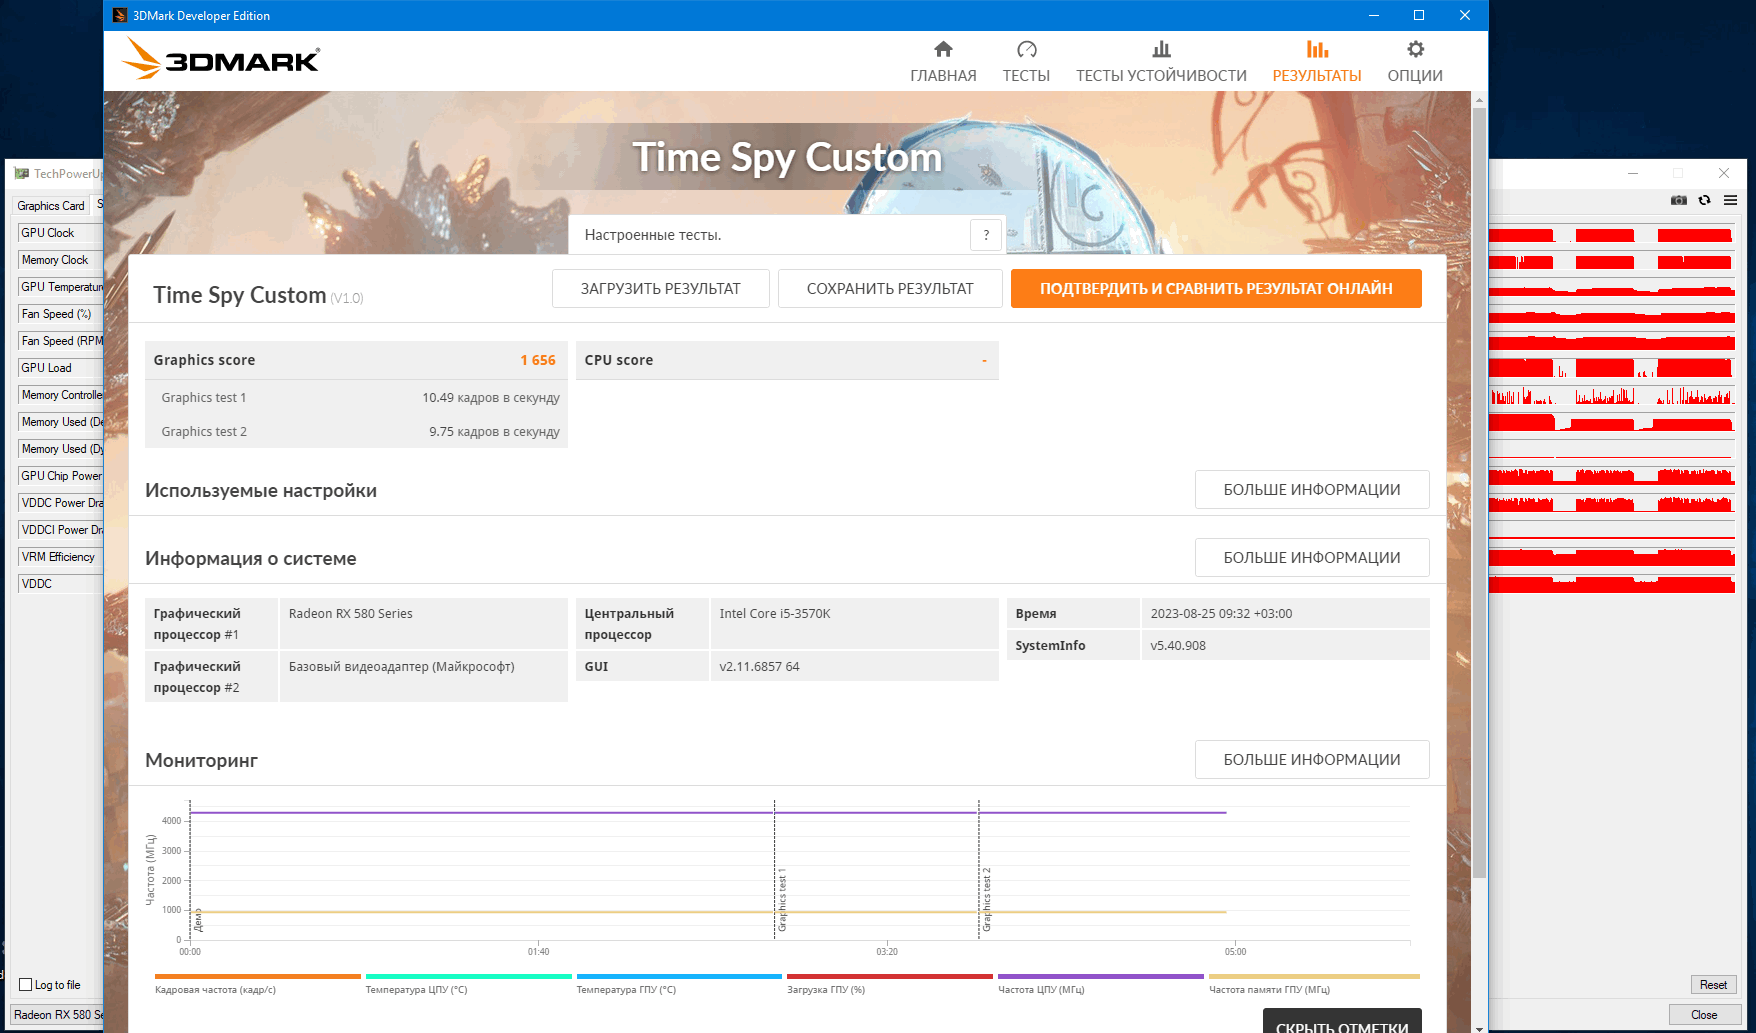
Task: Toggle the Температура ГПУ legend series
Action: coord(679,984)
